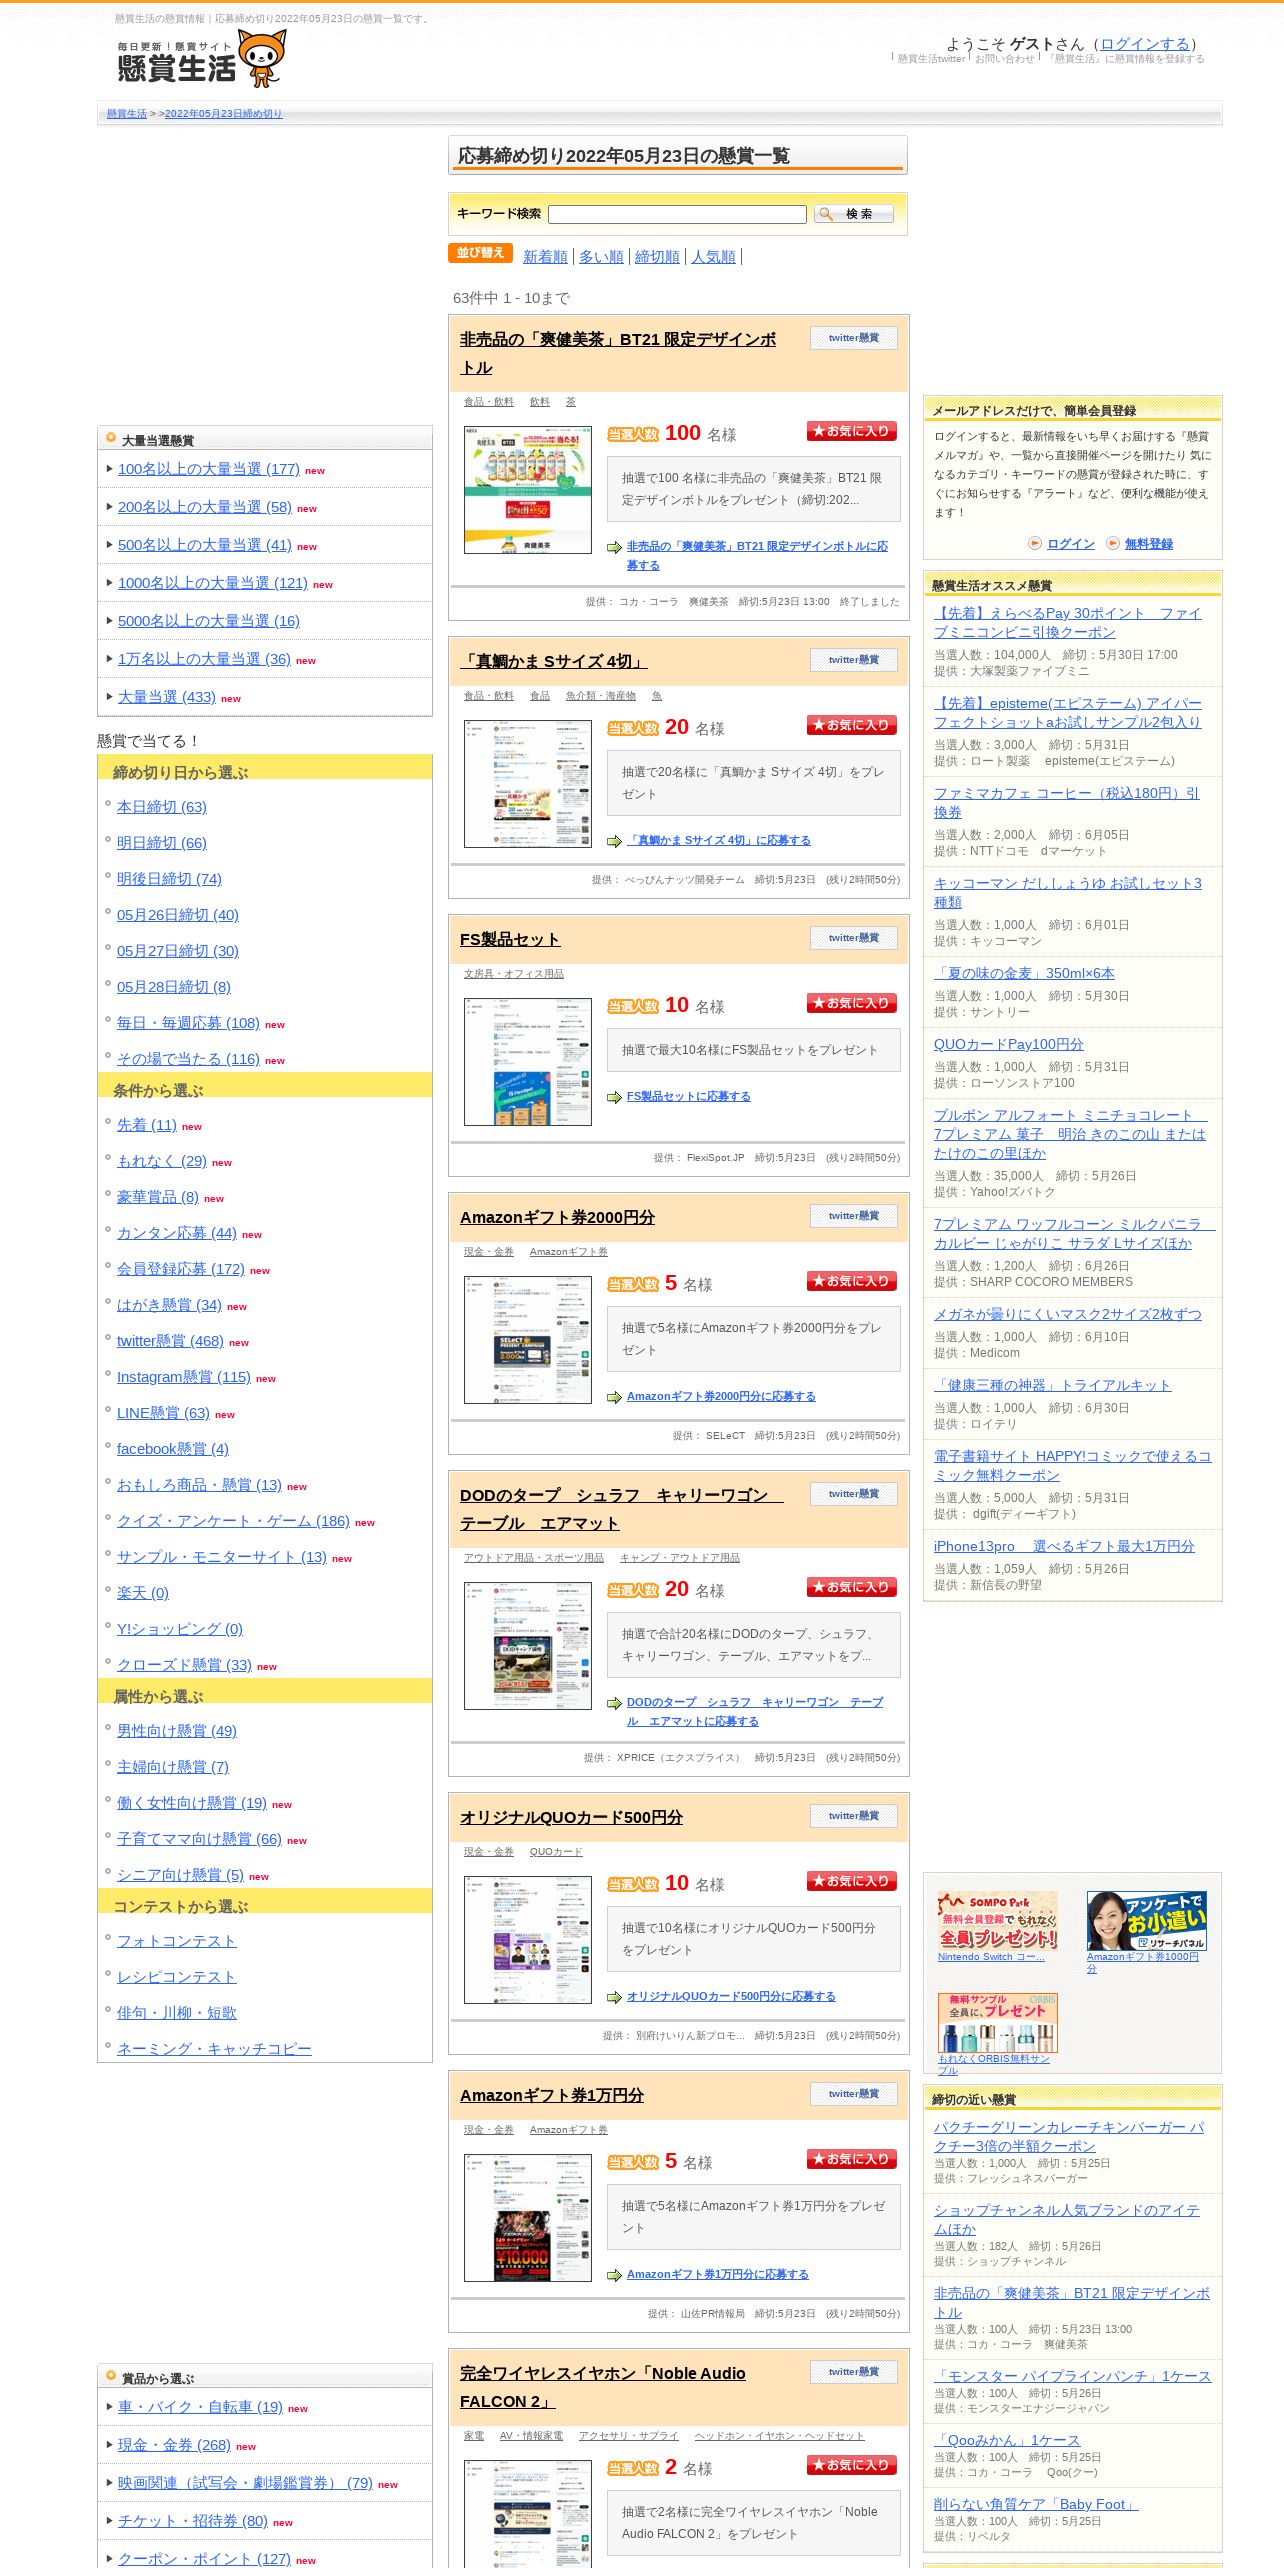Click オリジナルQUOカード500円分に応募する apply link

pos(731,1997)
